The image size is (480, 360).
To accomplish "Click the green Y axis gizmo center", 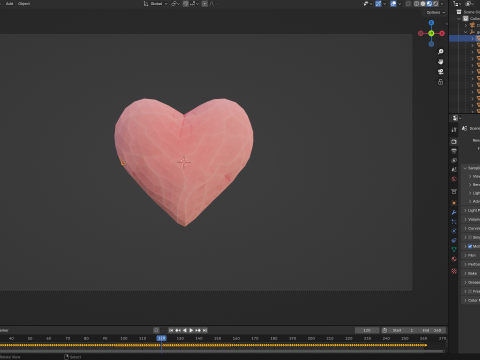I will pyautogui.click(x=431, y=33).
